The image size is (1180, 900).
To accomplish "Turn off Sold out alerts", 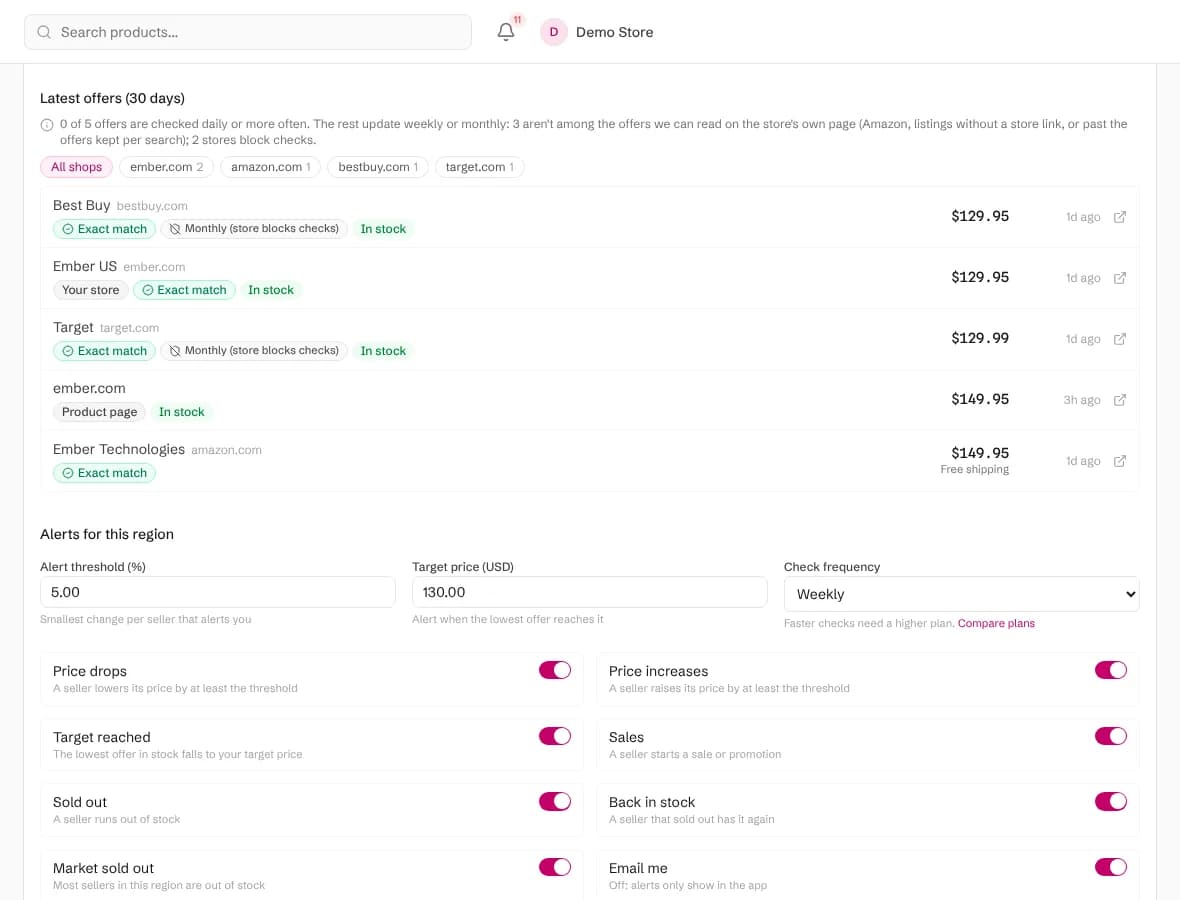I will 555,801.
